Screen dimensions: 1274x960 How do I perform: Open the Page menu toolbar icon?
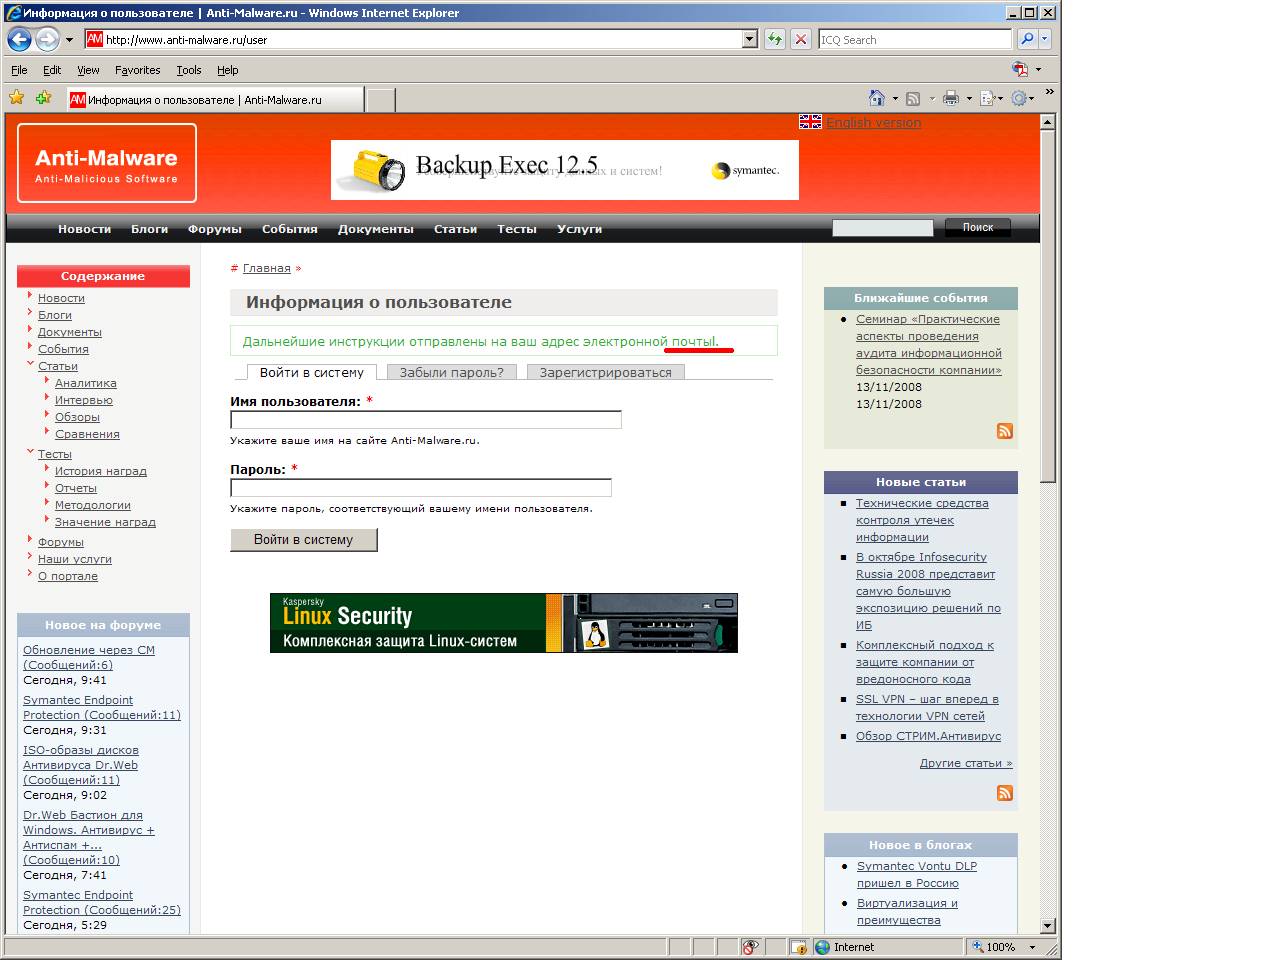987,98
